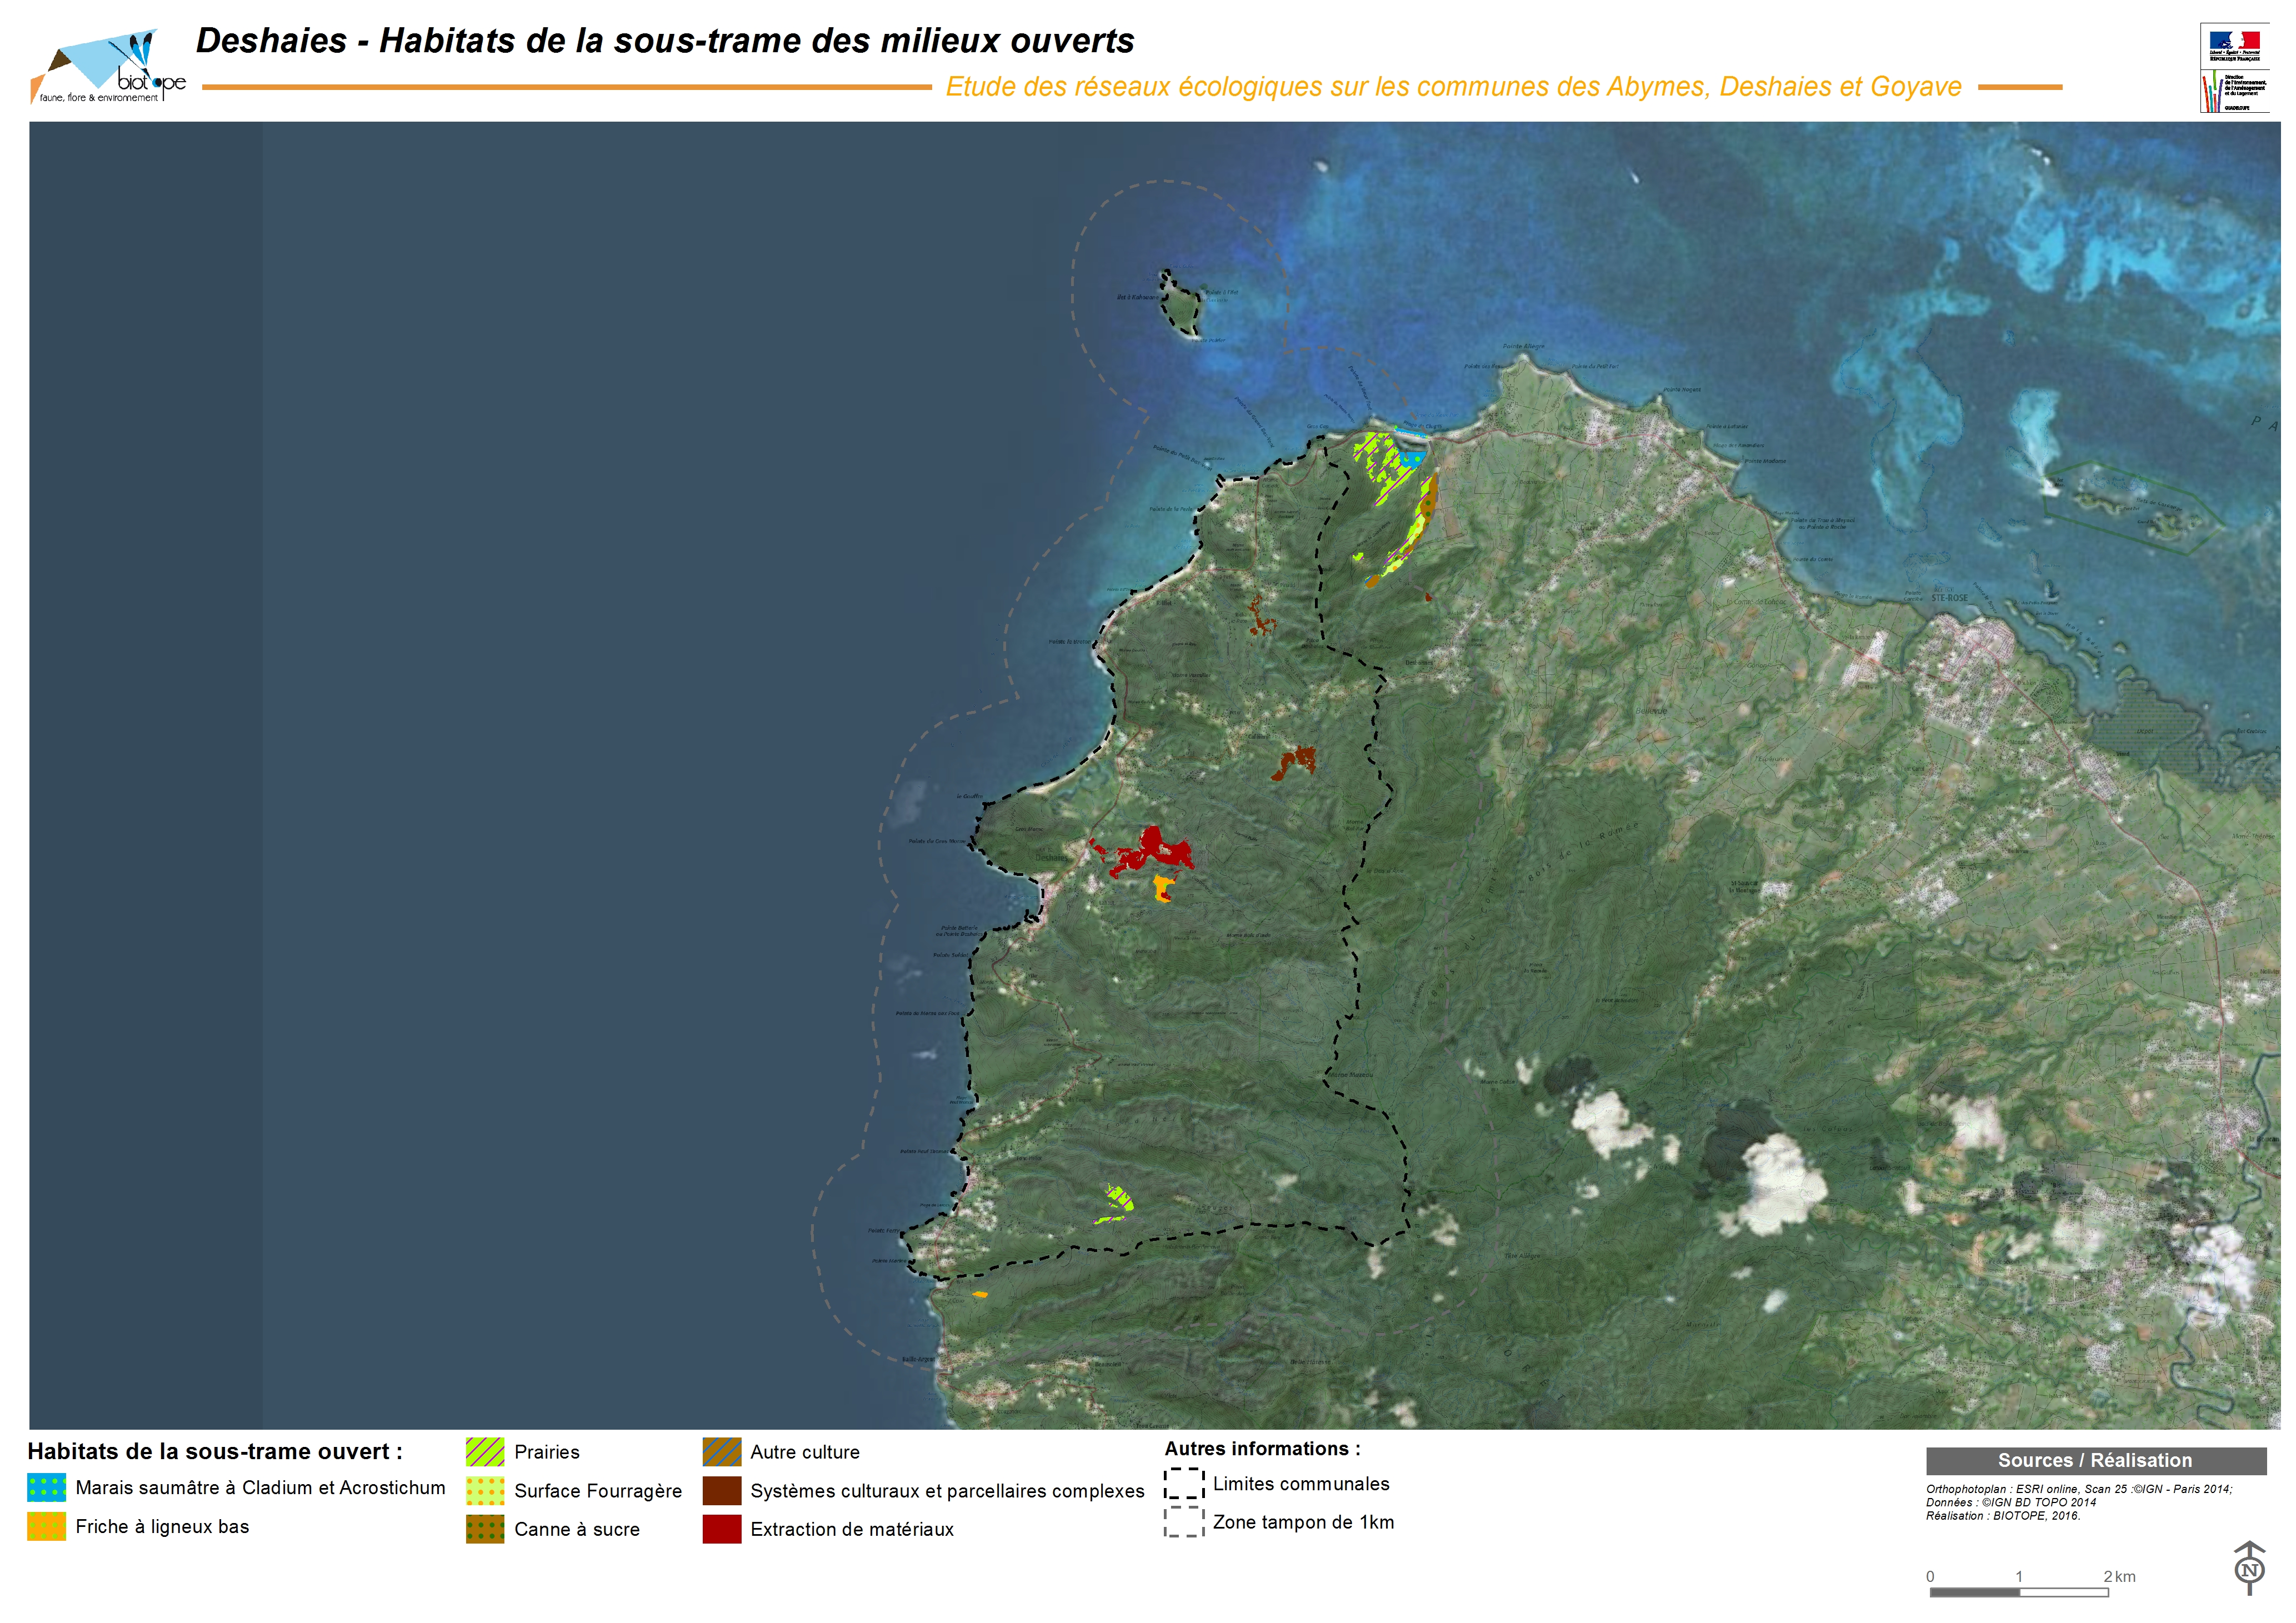Click the Limites communales dashed box symbol
Screen dimensions: 2296x1623
pyautogui.click(x=1184, y=1484)
